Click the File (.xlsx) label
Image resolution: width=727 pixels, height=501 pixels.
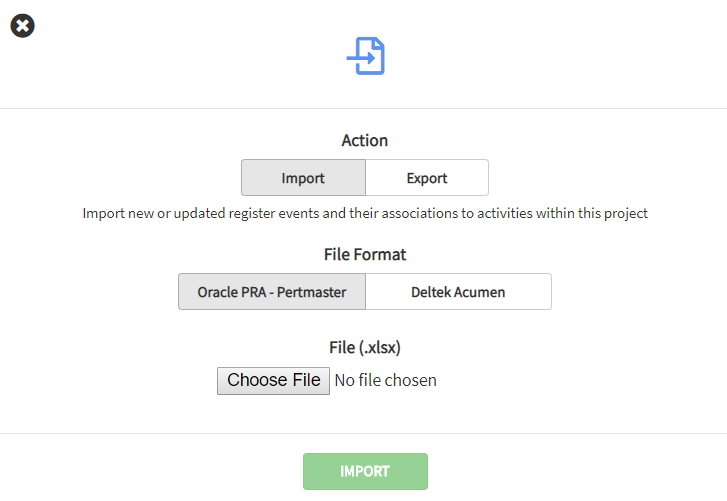[365, 347]
